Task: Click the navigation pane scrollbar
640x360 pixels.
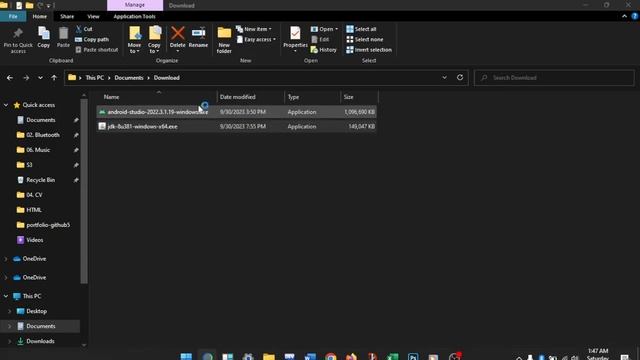Action: pyautogui.click(x=84, y=191)
